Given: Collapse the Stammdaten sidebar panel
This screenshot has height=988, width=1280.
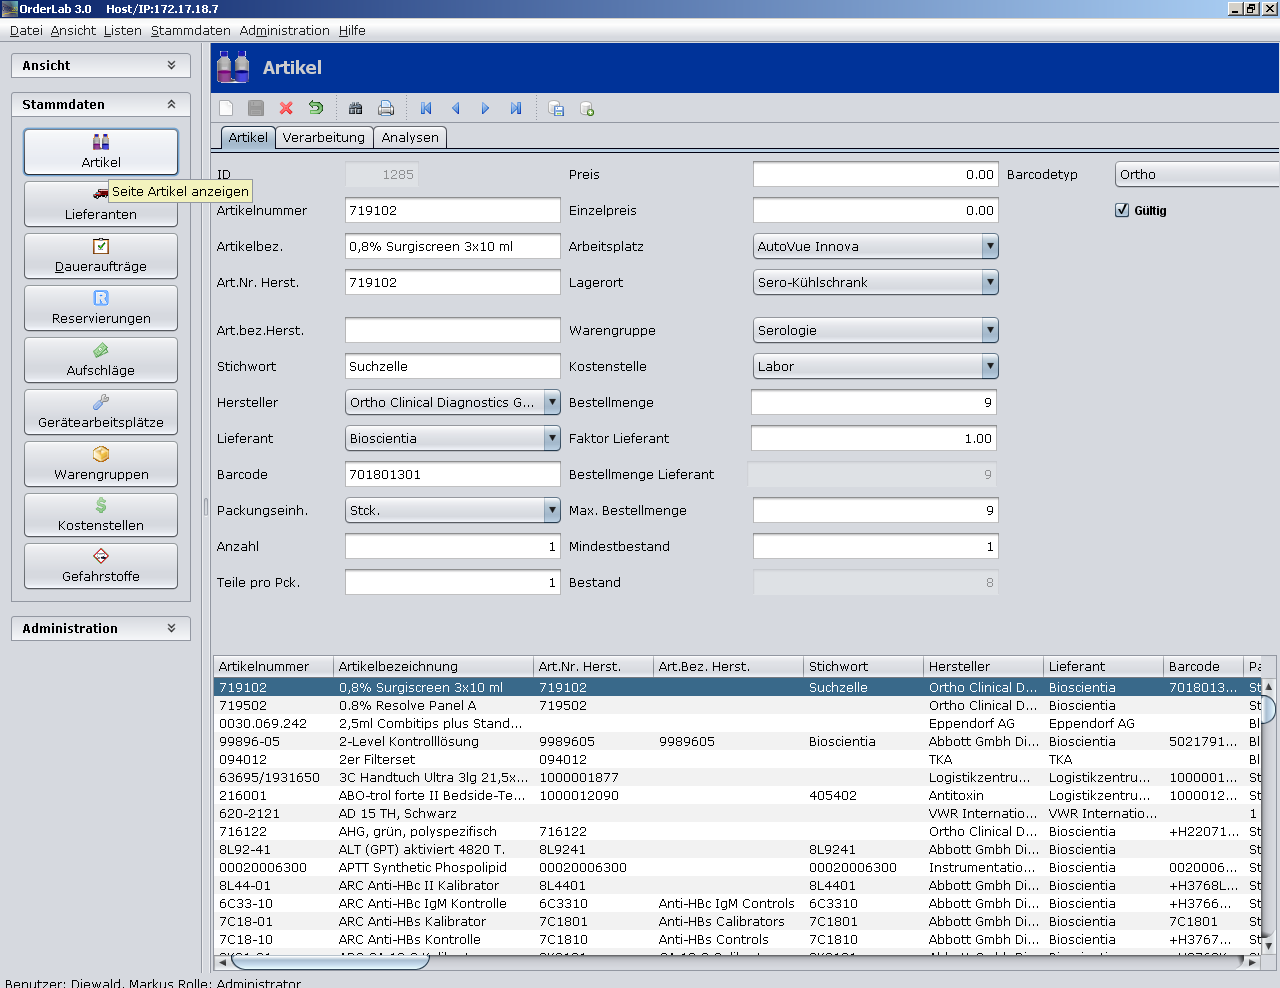Looking at the screenshot, I should [171, 104].
